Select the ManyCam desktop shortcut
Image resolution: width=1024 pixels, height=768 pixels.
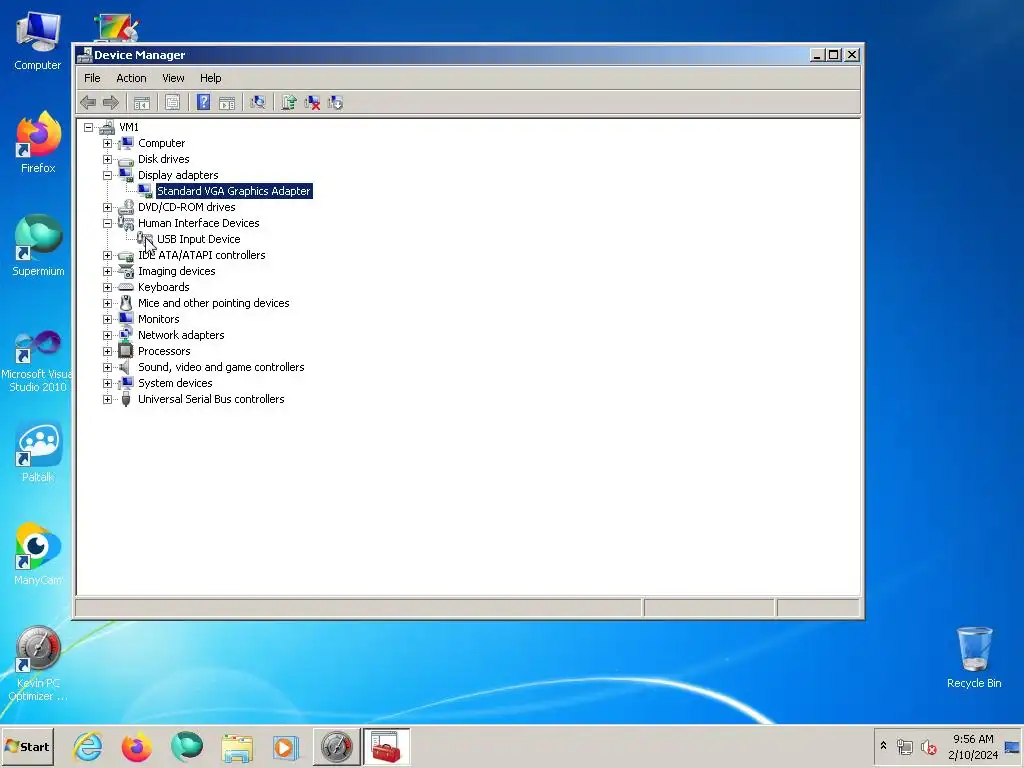pyautogui.click(x=38, y=554)
